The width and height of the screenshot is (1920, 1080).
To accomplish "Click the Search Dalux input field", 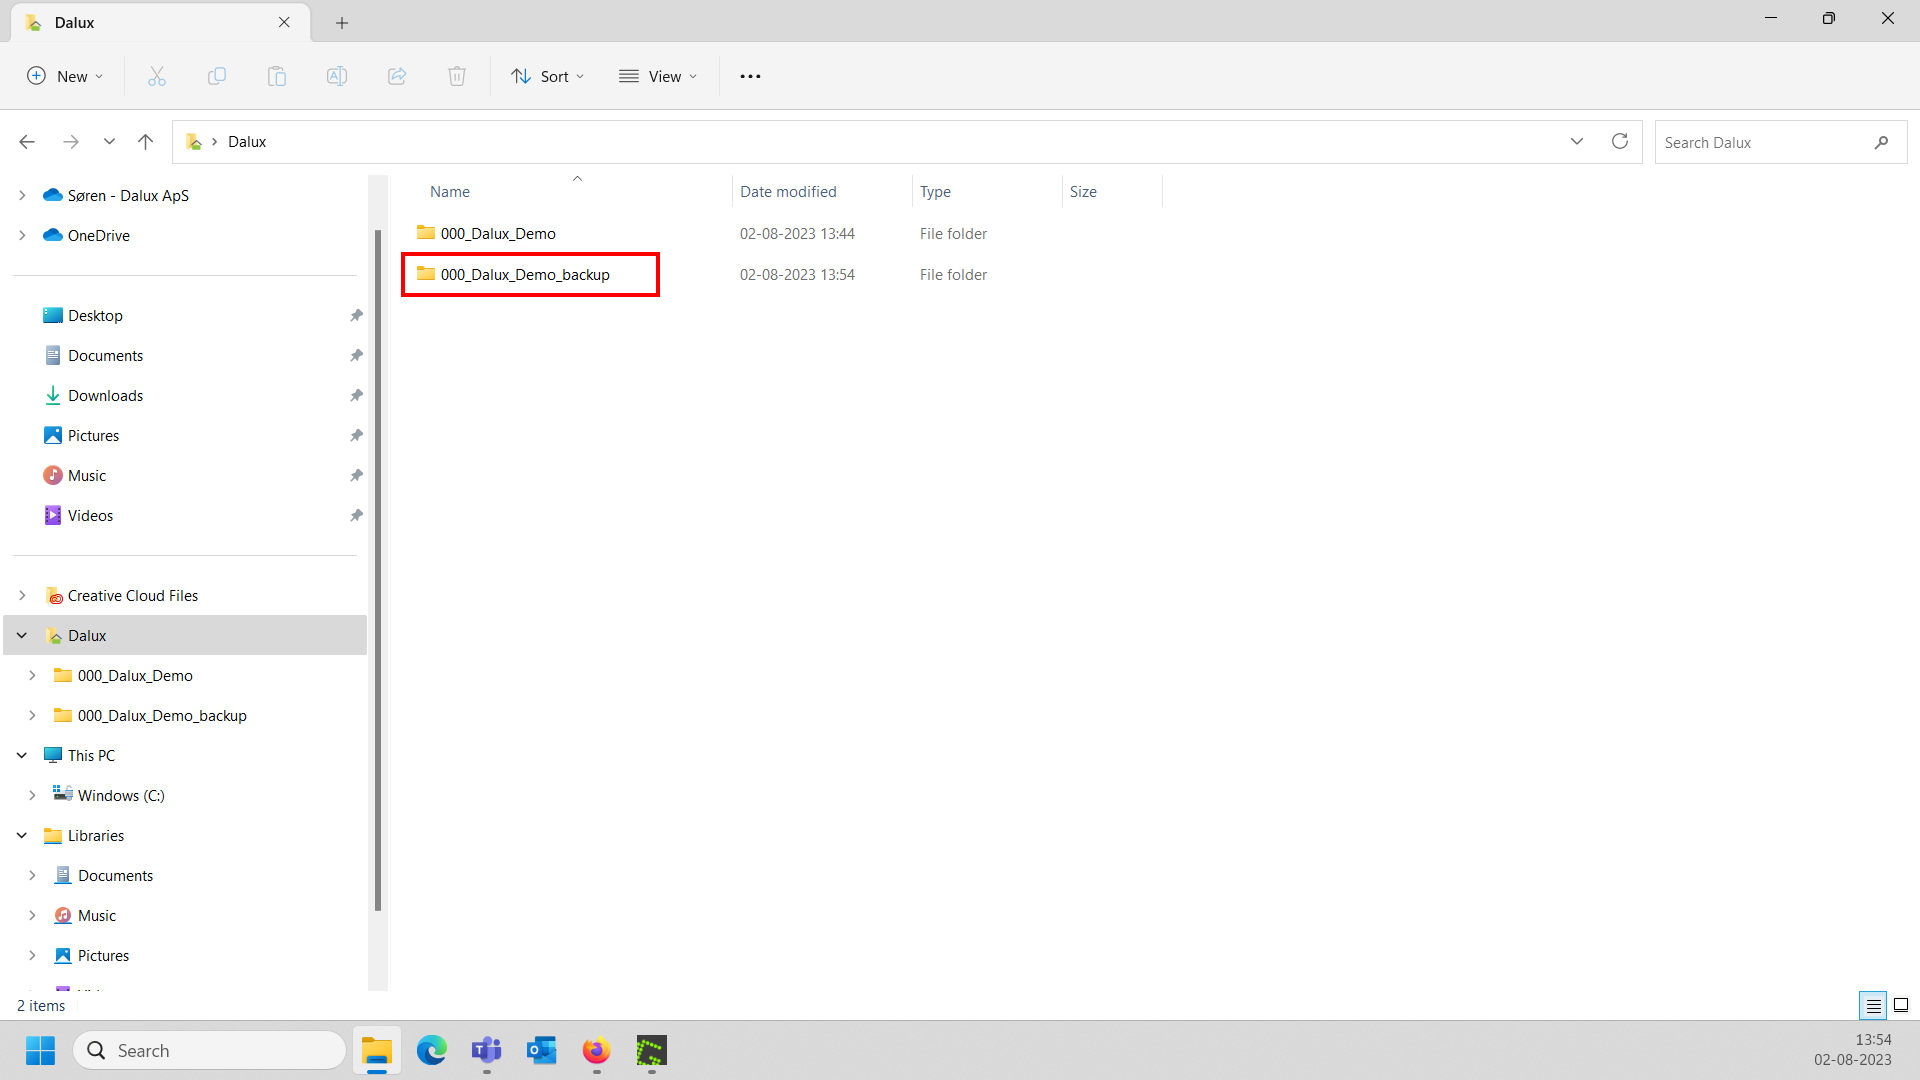I will point(1760,142).
